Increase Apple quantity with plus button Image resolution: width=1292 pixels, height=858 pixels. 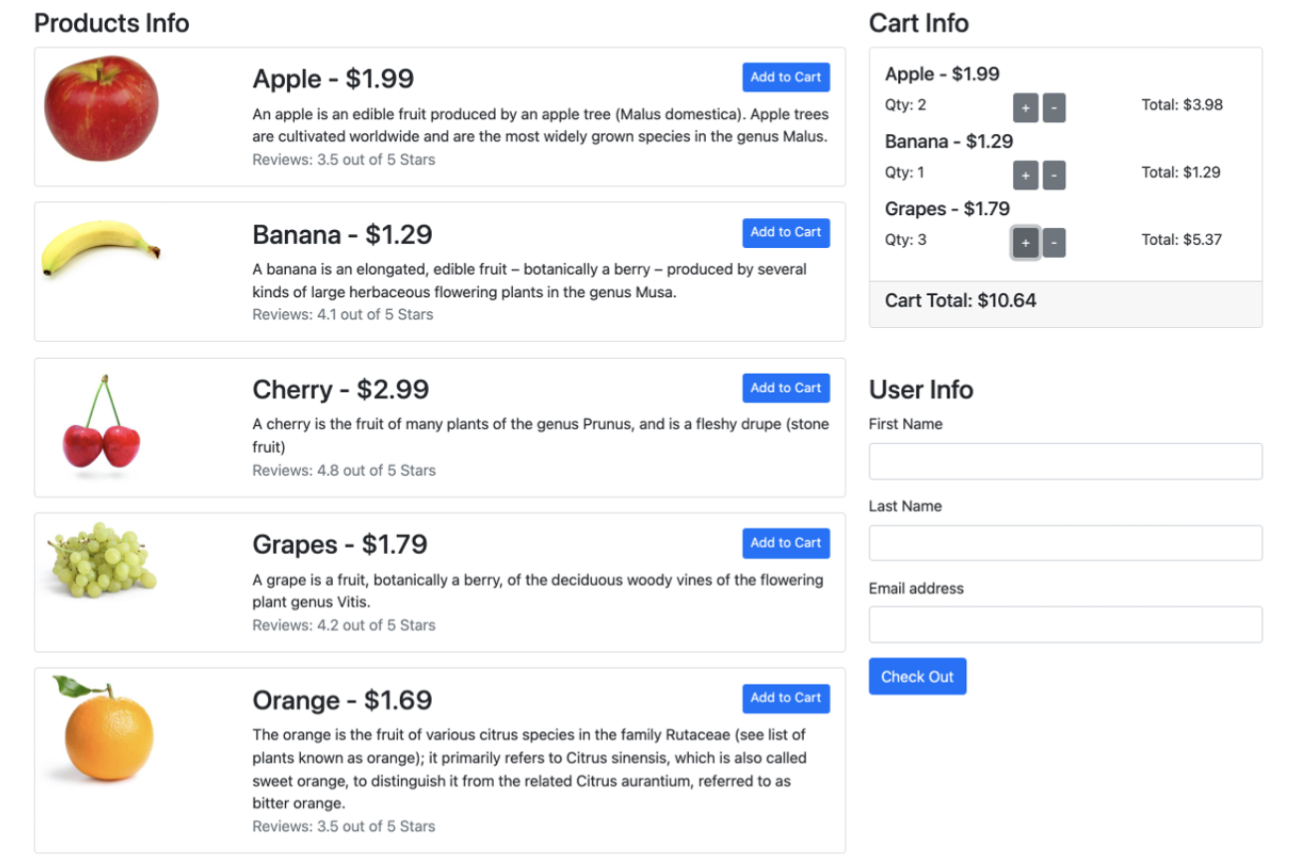pos(1025,108)
